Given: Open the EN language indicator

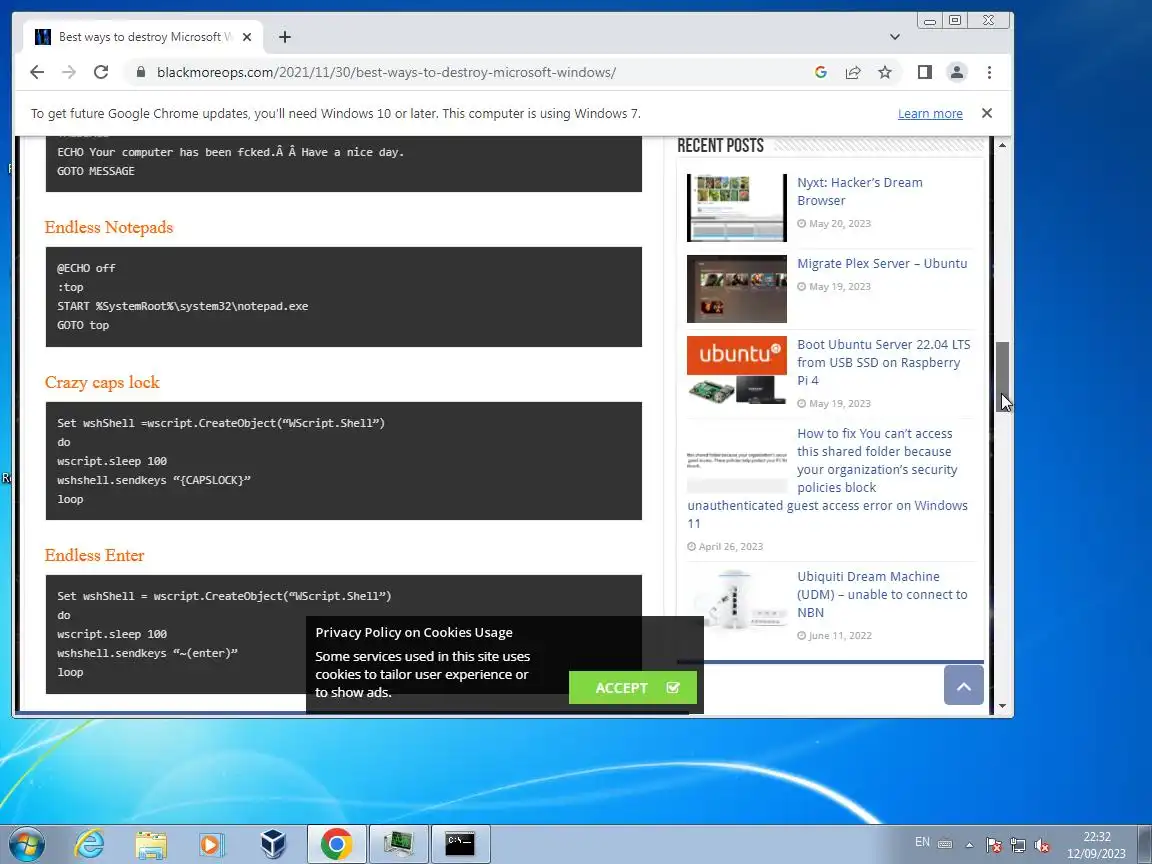Looking at the screenshot, I should [923, 842].
